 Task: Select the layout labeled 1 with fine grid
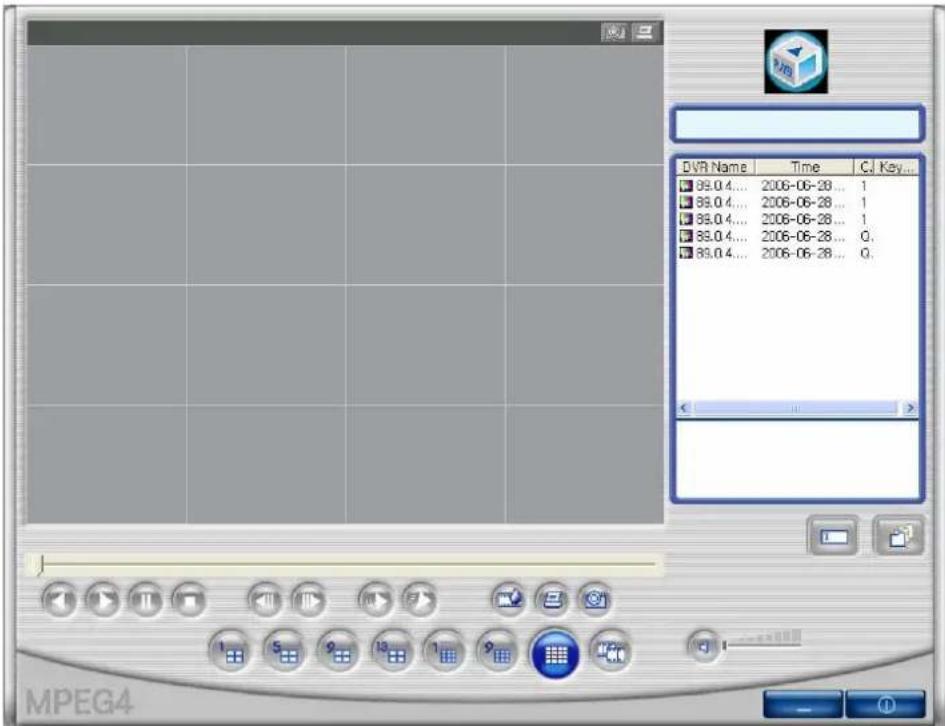point(444,652)
